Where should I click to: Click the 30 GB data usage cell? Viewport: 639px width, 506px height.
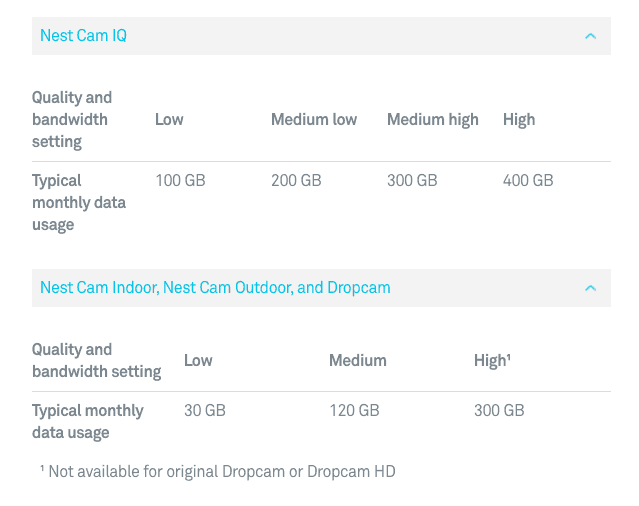[205, 411]
